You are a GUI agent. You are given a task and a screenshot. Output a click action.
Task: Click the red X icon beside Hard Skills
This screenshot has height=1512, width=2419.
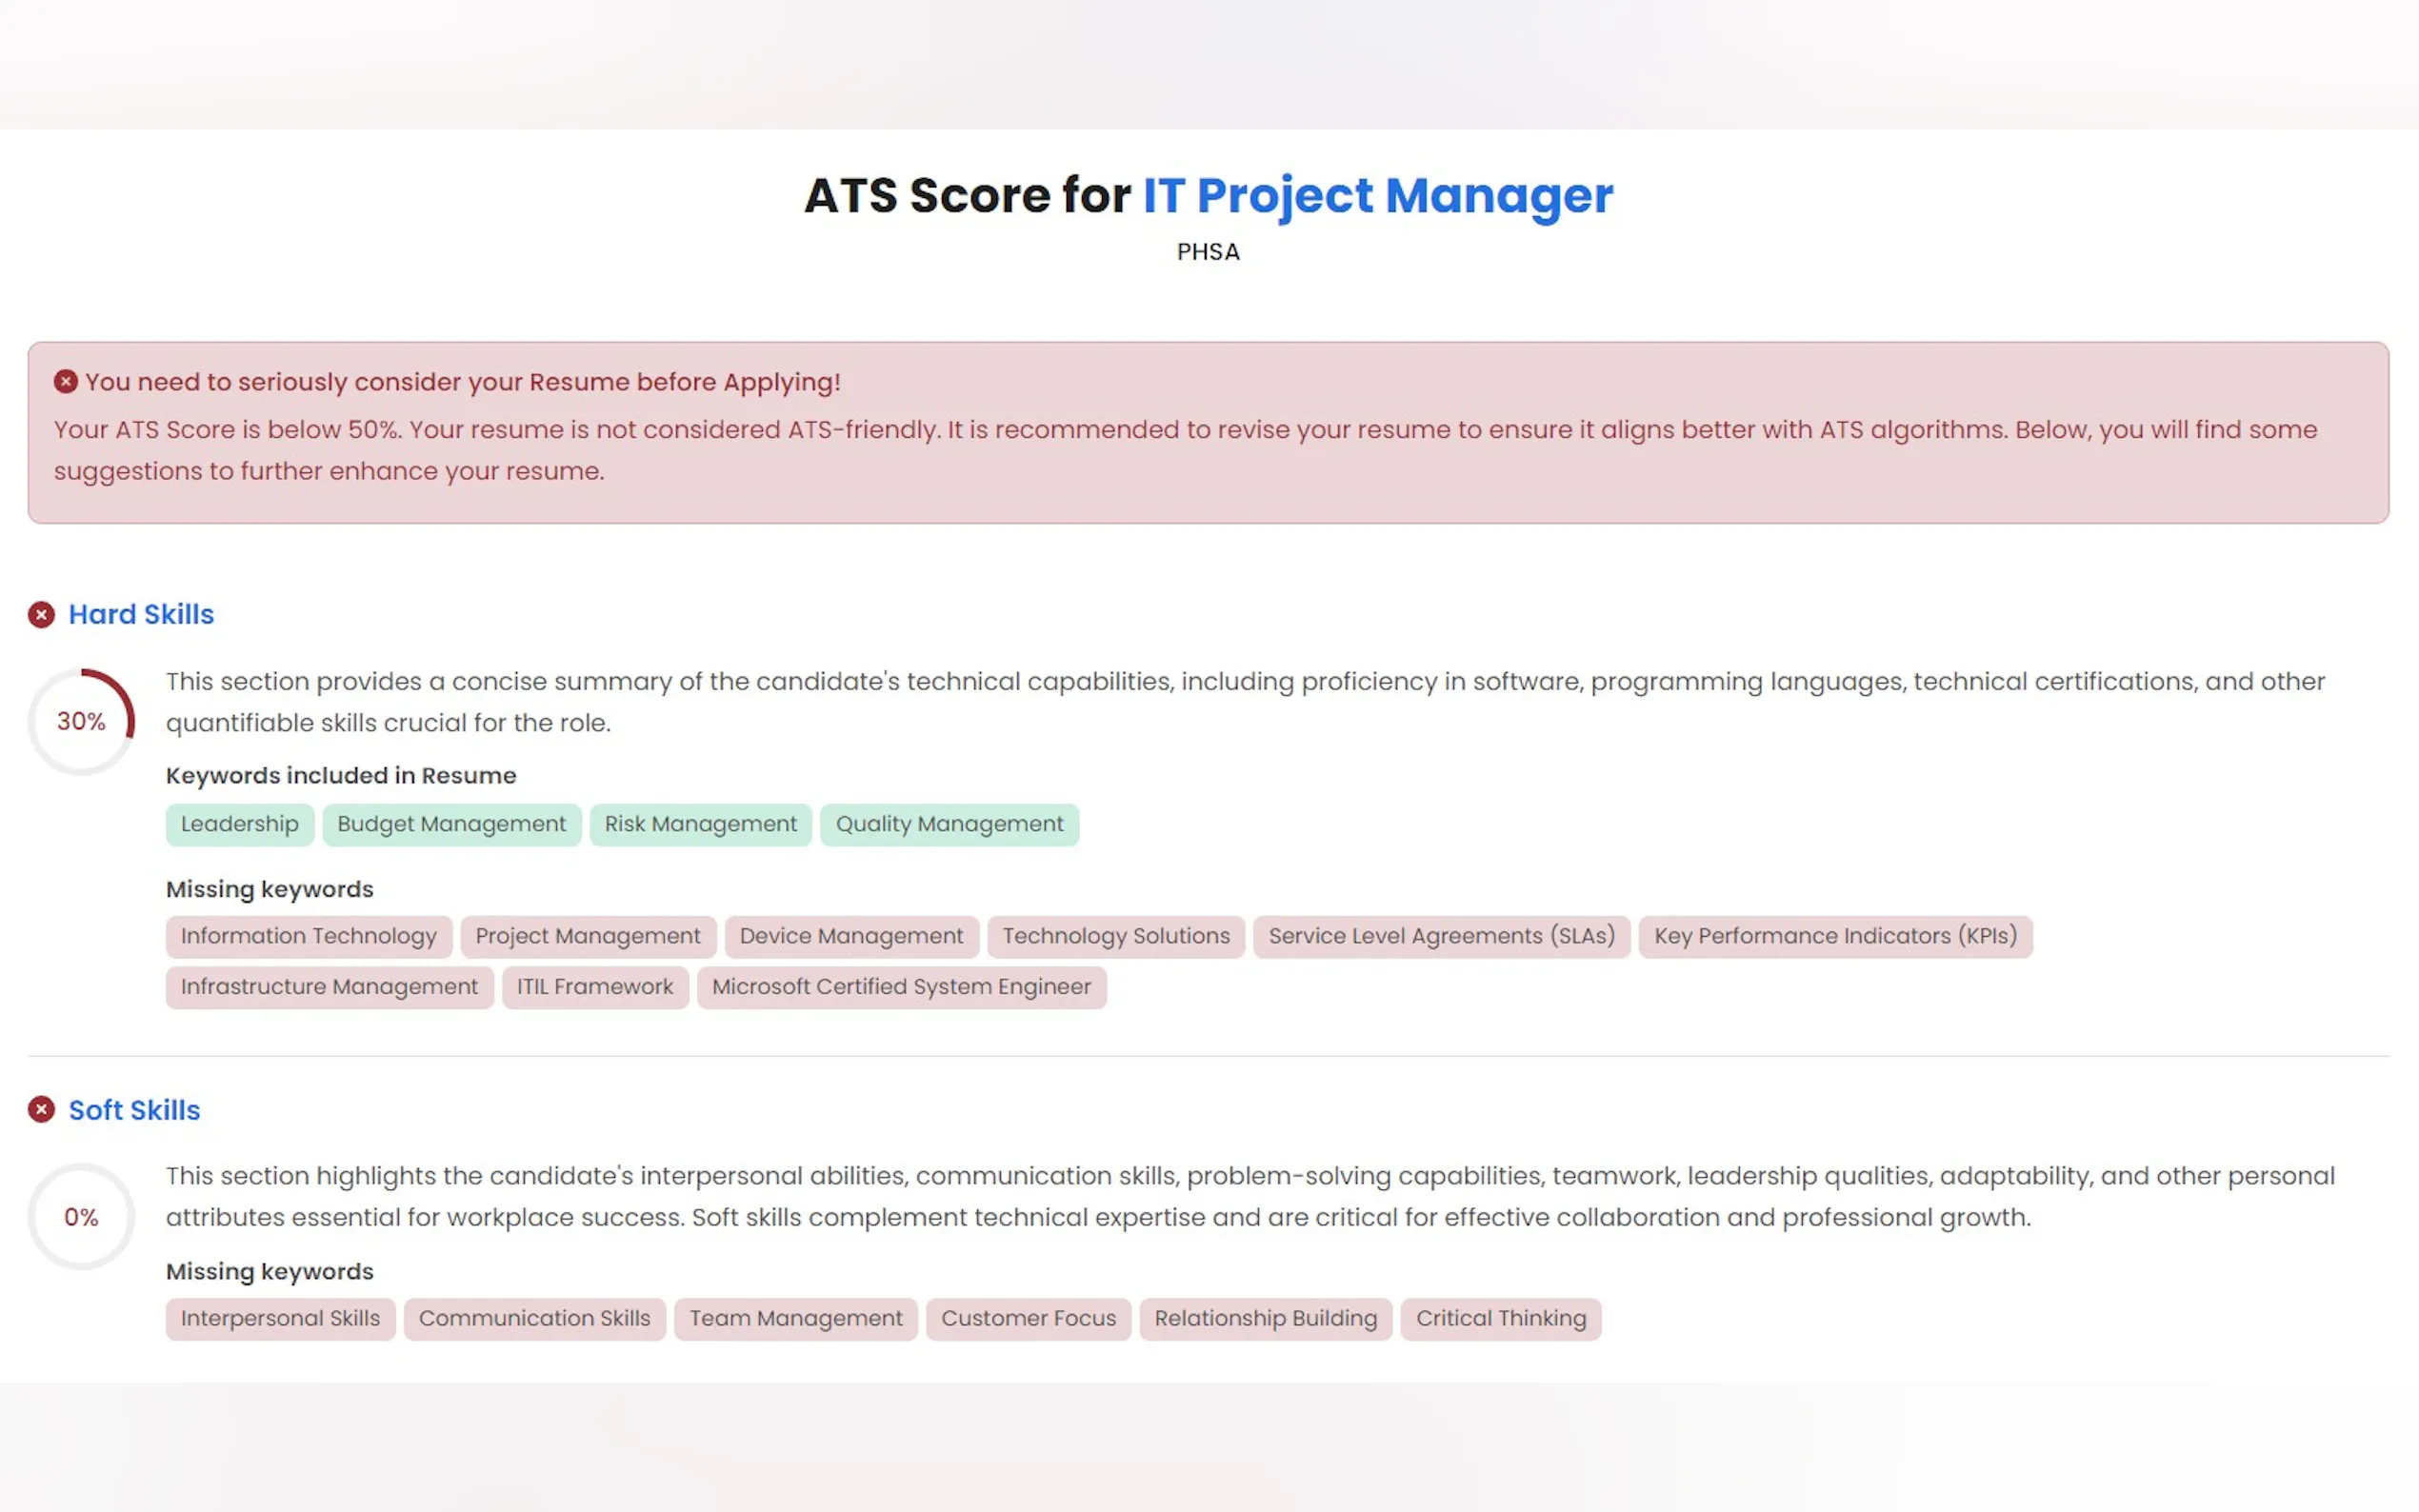pyautogui.click(x=41, y=614)
